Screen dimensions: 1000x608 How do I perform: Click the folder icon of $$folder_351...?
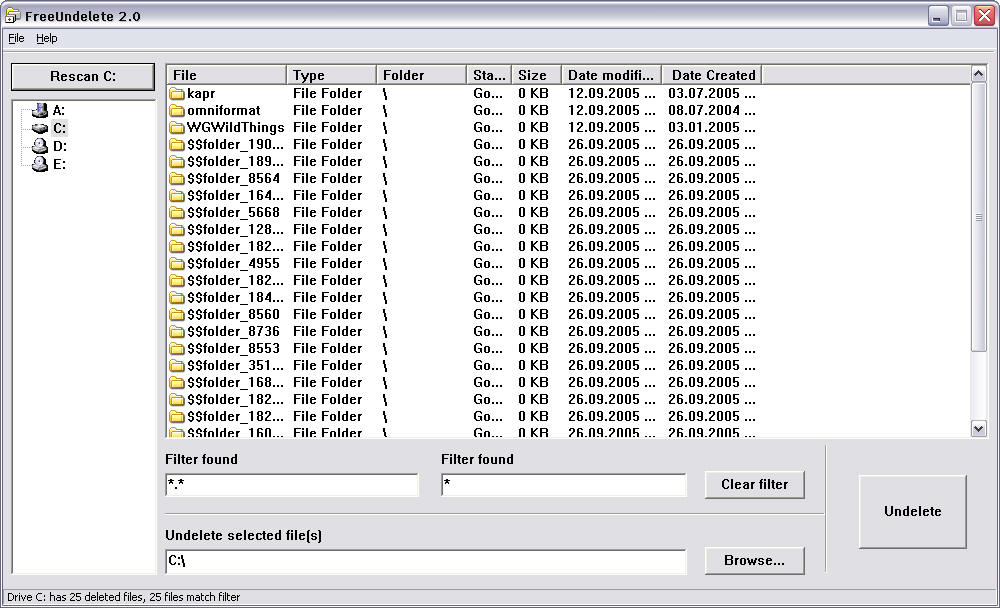click(x=177, y=366)
